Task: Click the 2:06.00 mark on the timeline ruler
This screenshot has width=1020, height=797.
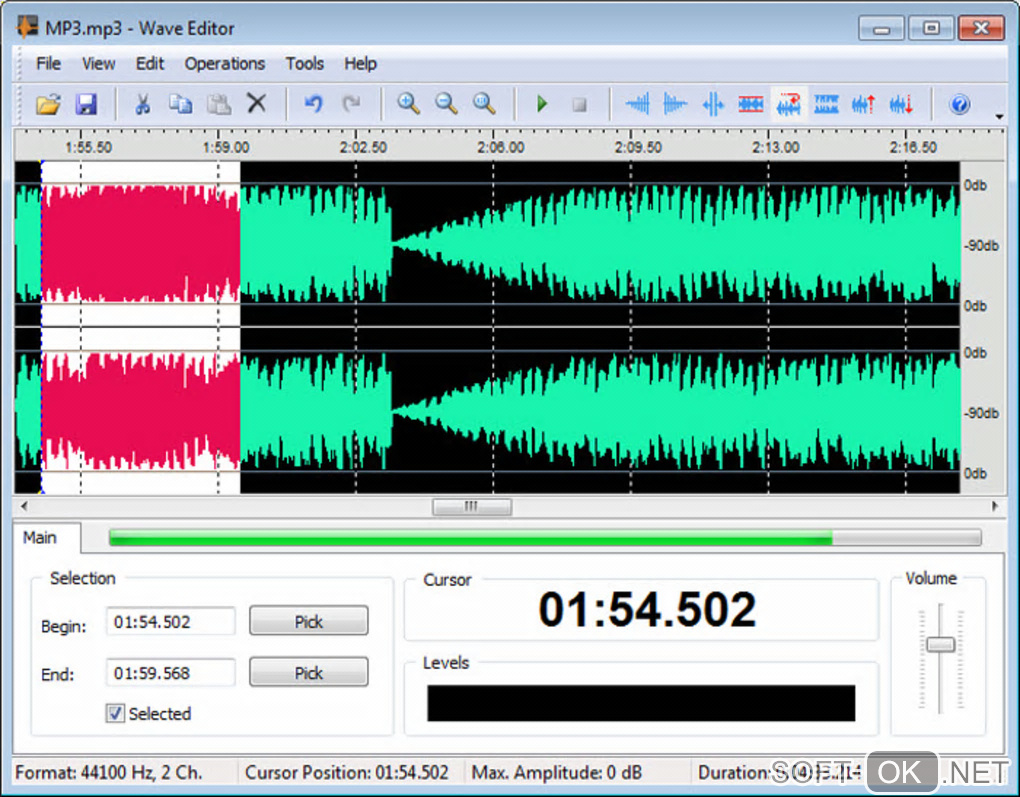Action: (x=500, y=147)
